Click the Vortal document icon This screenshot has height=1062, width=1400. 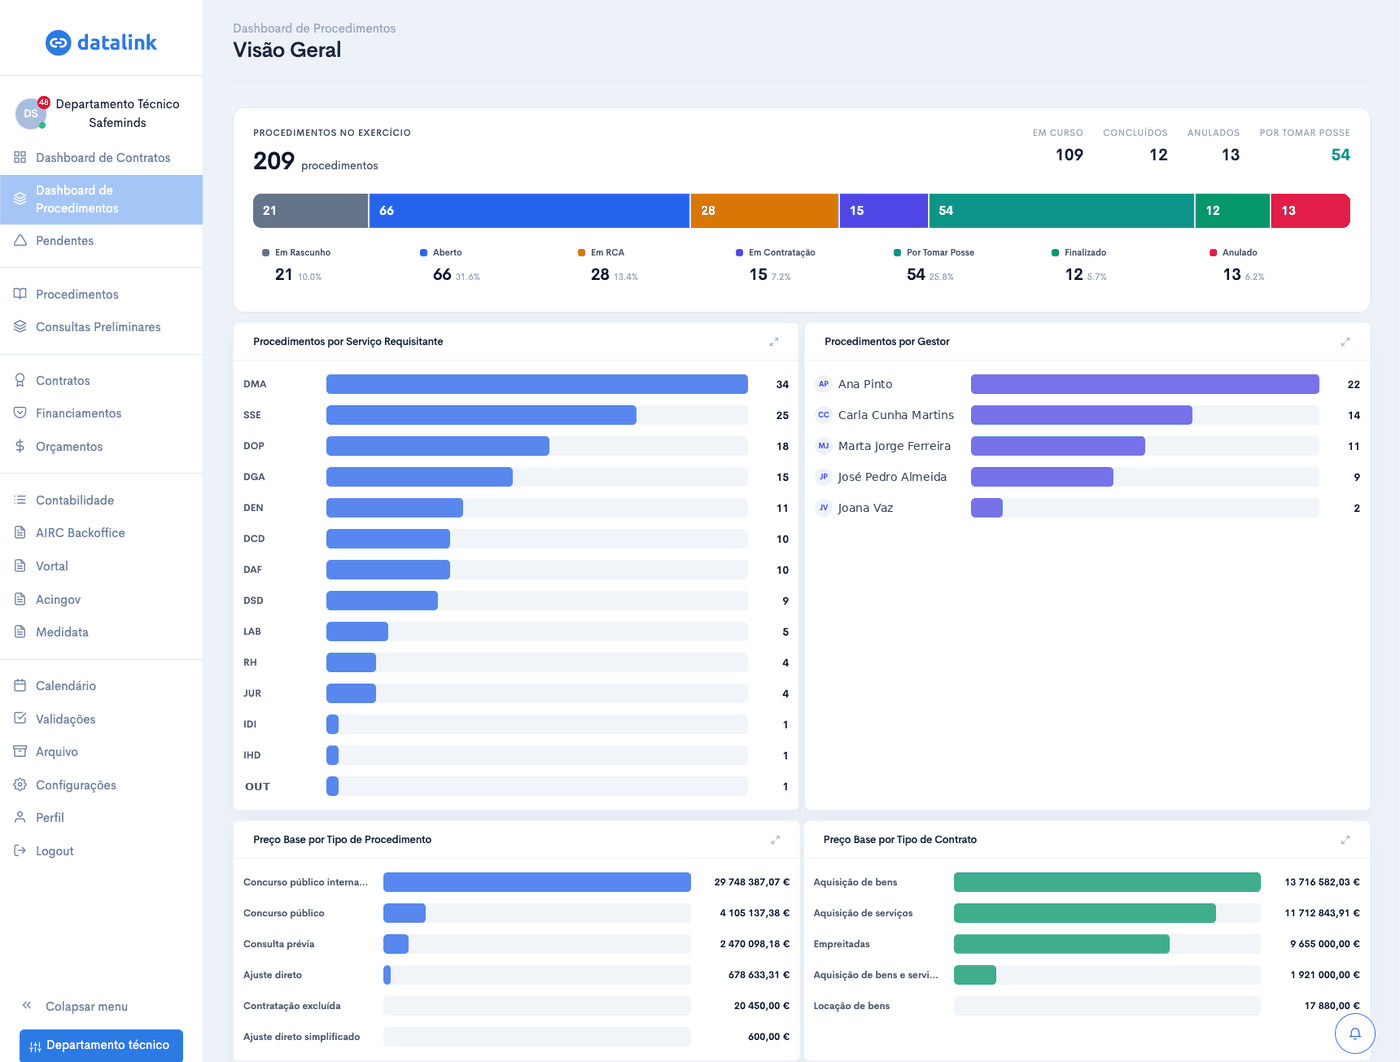click(20, 566)
